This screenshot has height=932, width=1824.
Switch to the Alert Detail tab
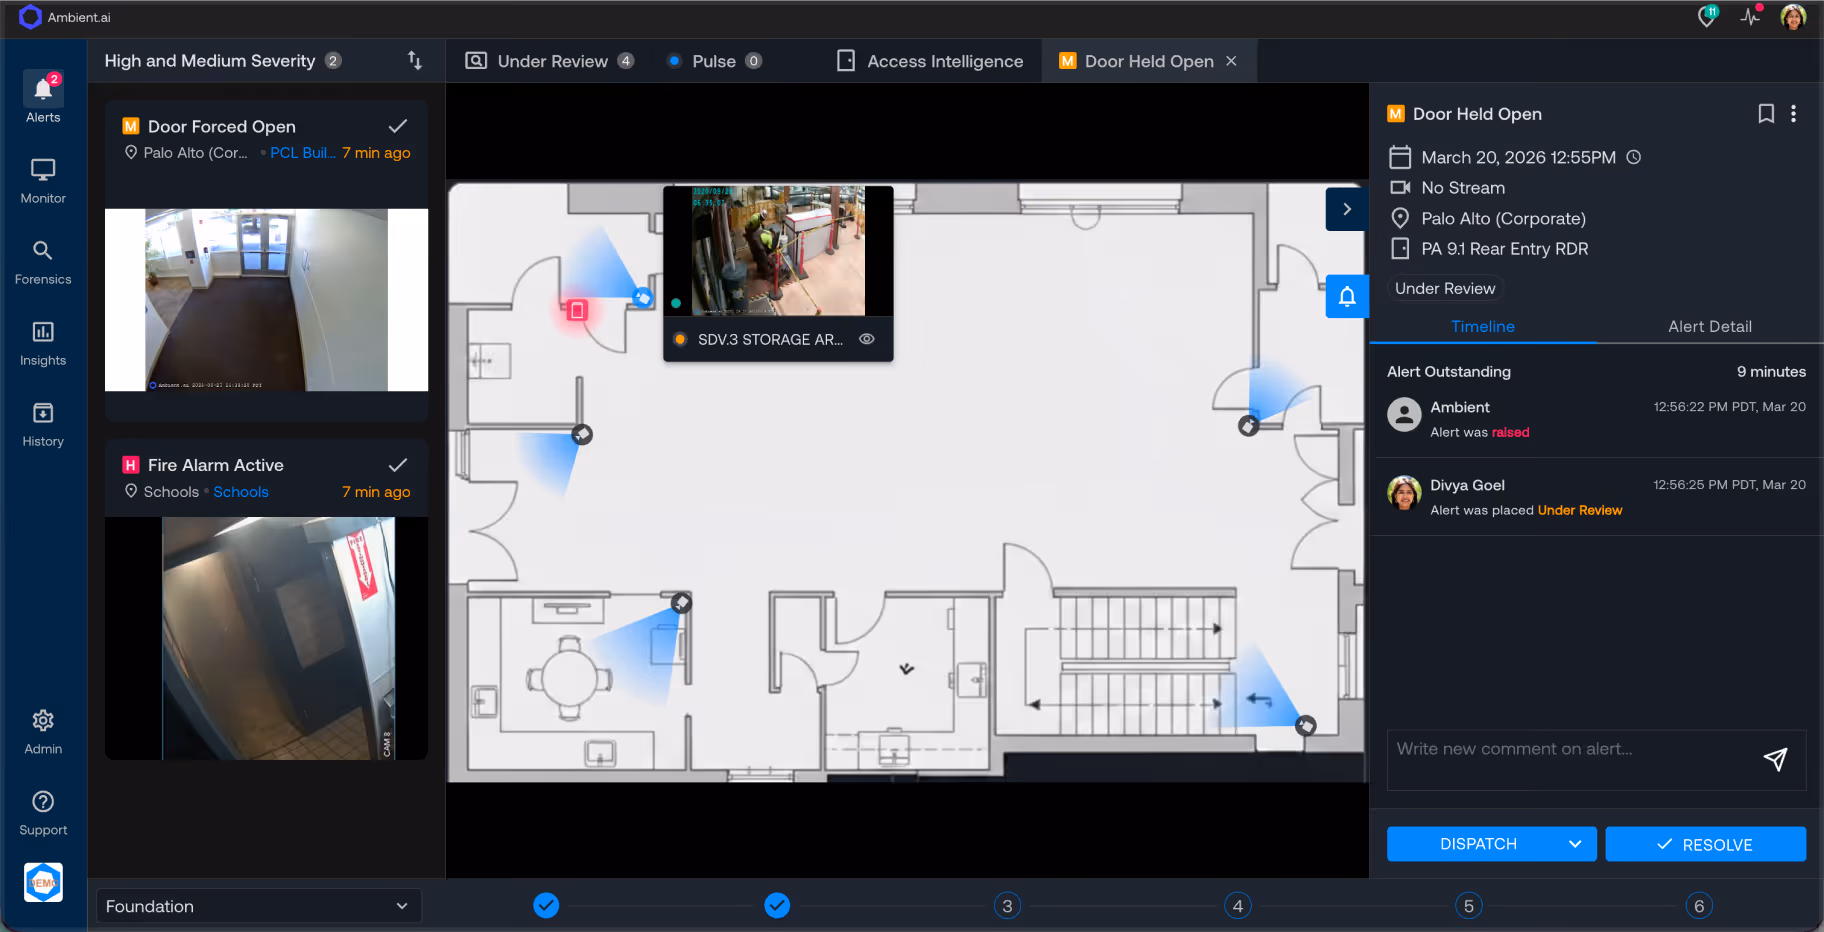pyautogui.click(x=1710, y=326)
